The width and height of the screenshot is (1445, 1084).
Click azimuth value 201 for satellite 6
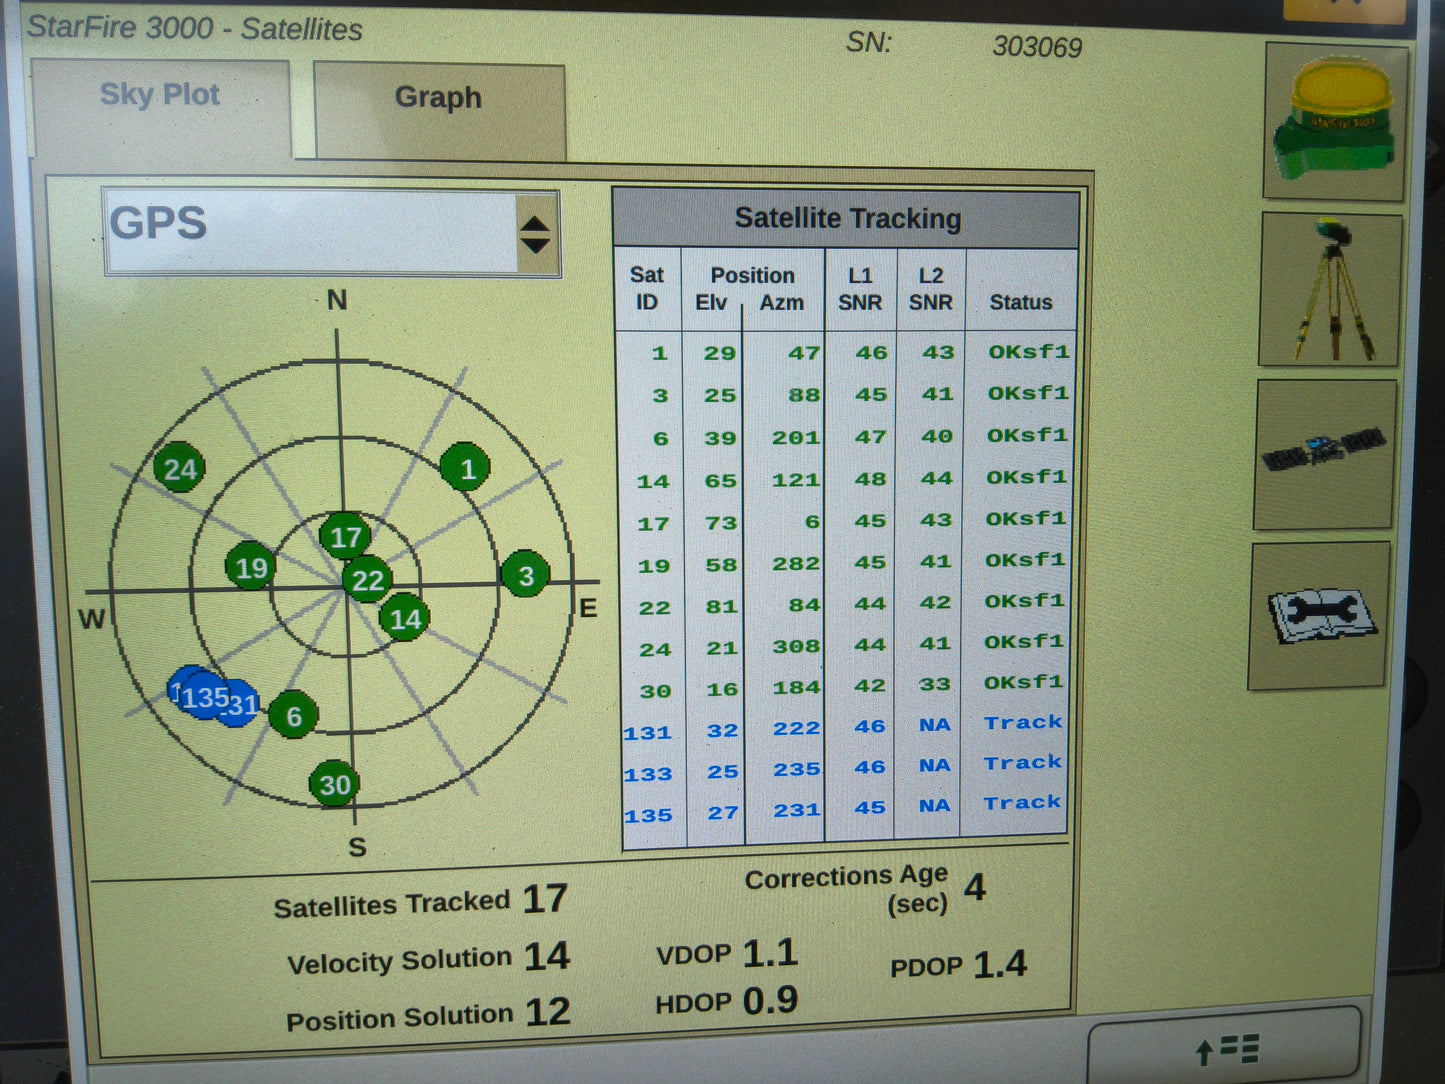796,438
